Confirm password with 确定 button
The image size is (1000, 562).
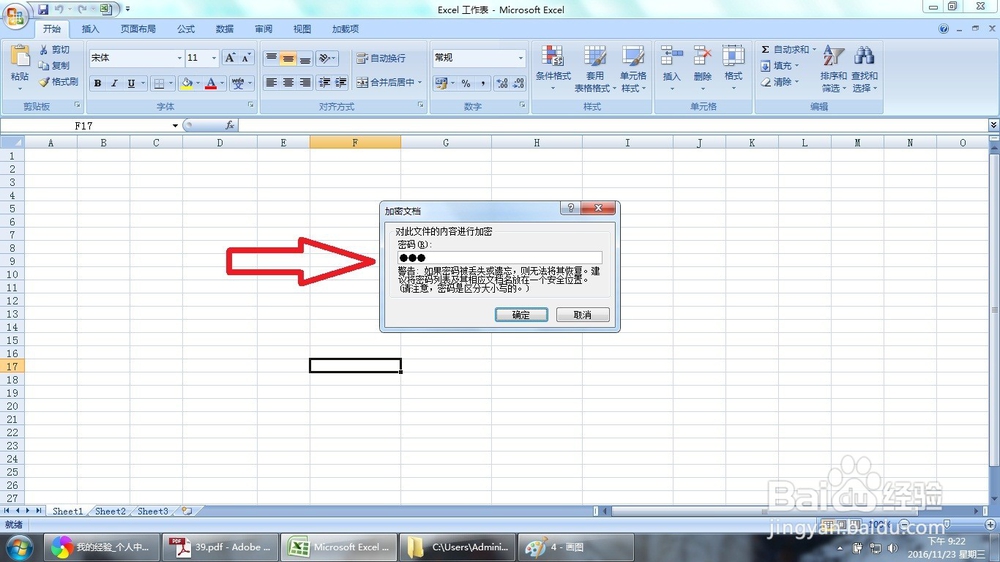(x=521, y=314)
